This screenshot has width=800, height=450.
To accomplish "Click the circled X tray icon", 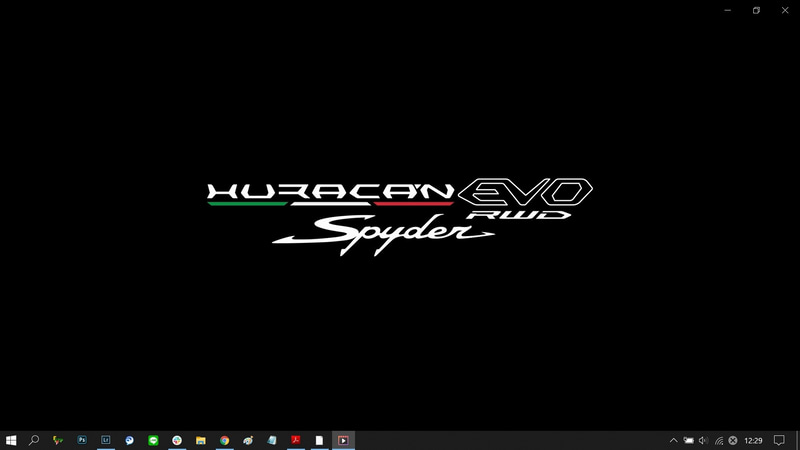I will 733,440.
